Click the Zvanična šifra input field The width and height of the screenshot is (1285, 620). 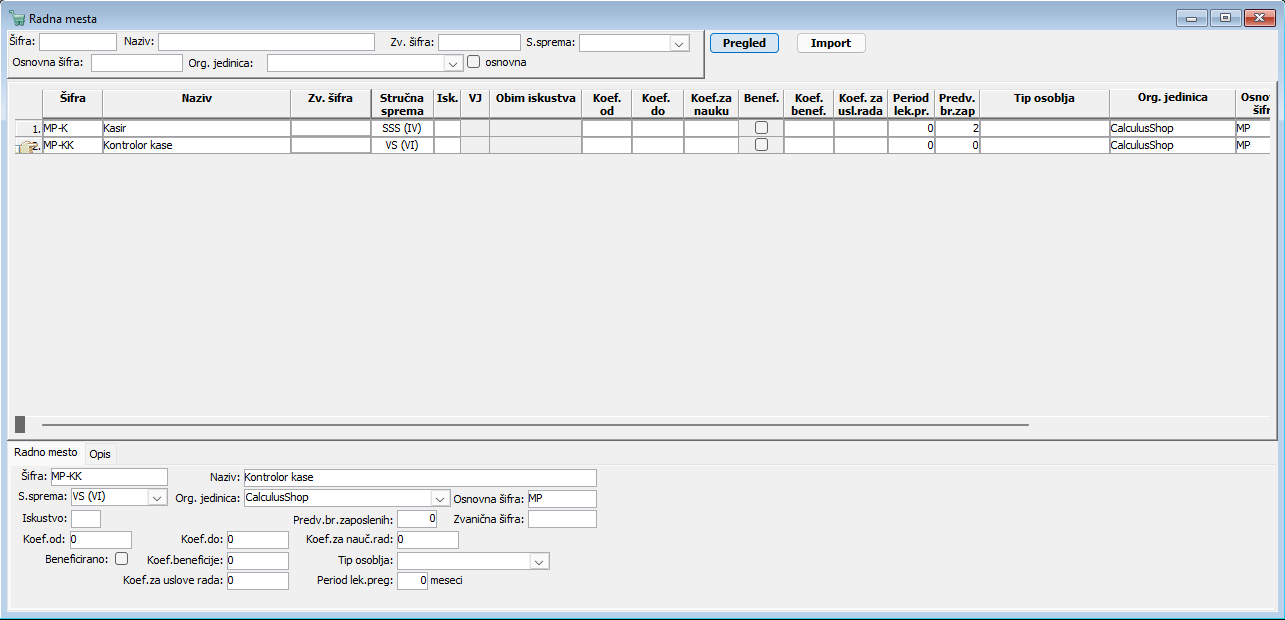562,518
